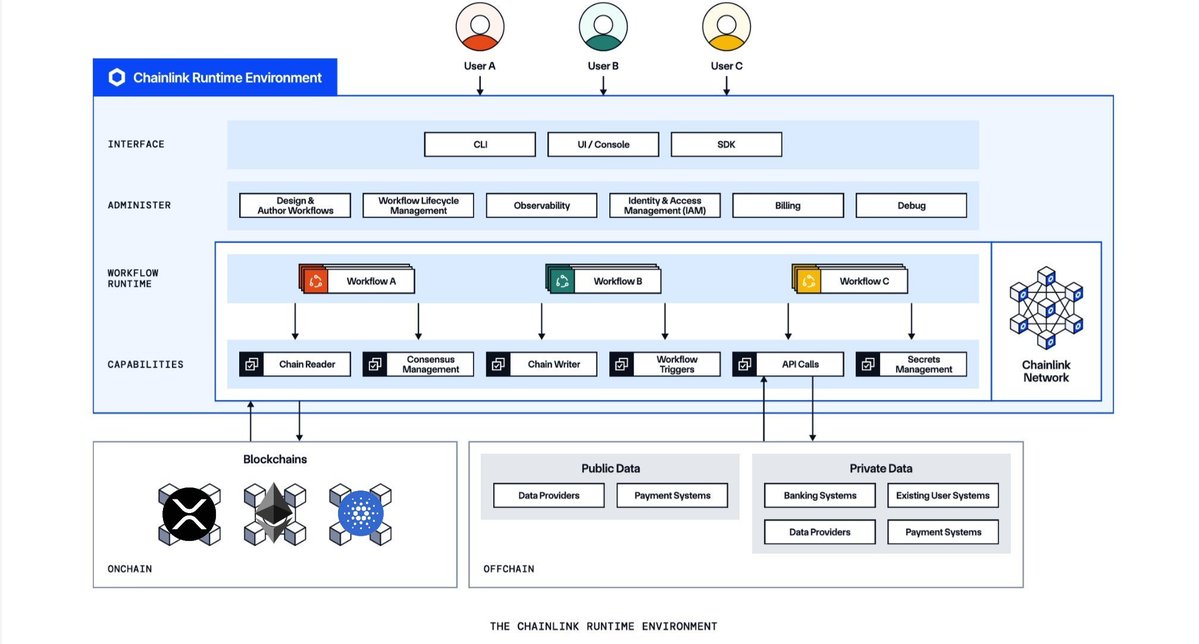Click the orange Workflow A icon
This screenshot has width=1199, height=644.
[x=314, y=280]
